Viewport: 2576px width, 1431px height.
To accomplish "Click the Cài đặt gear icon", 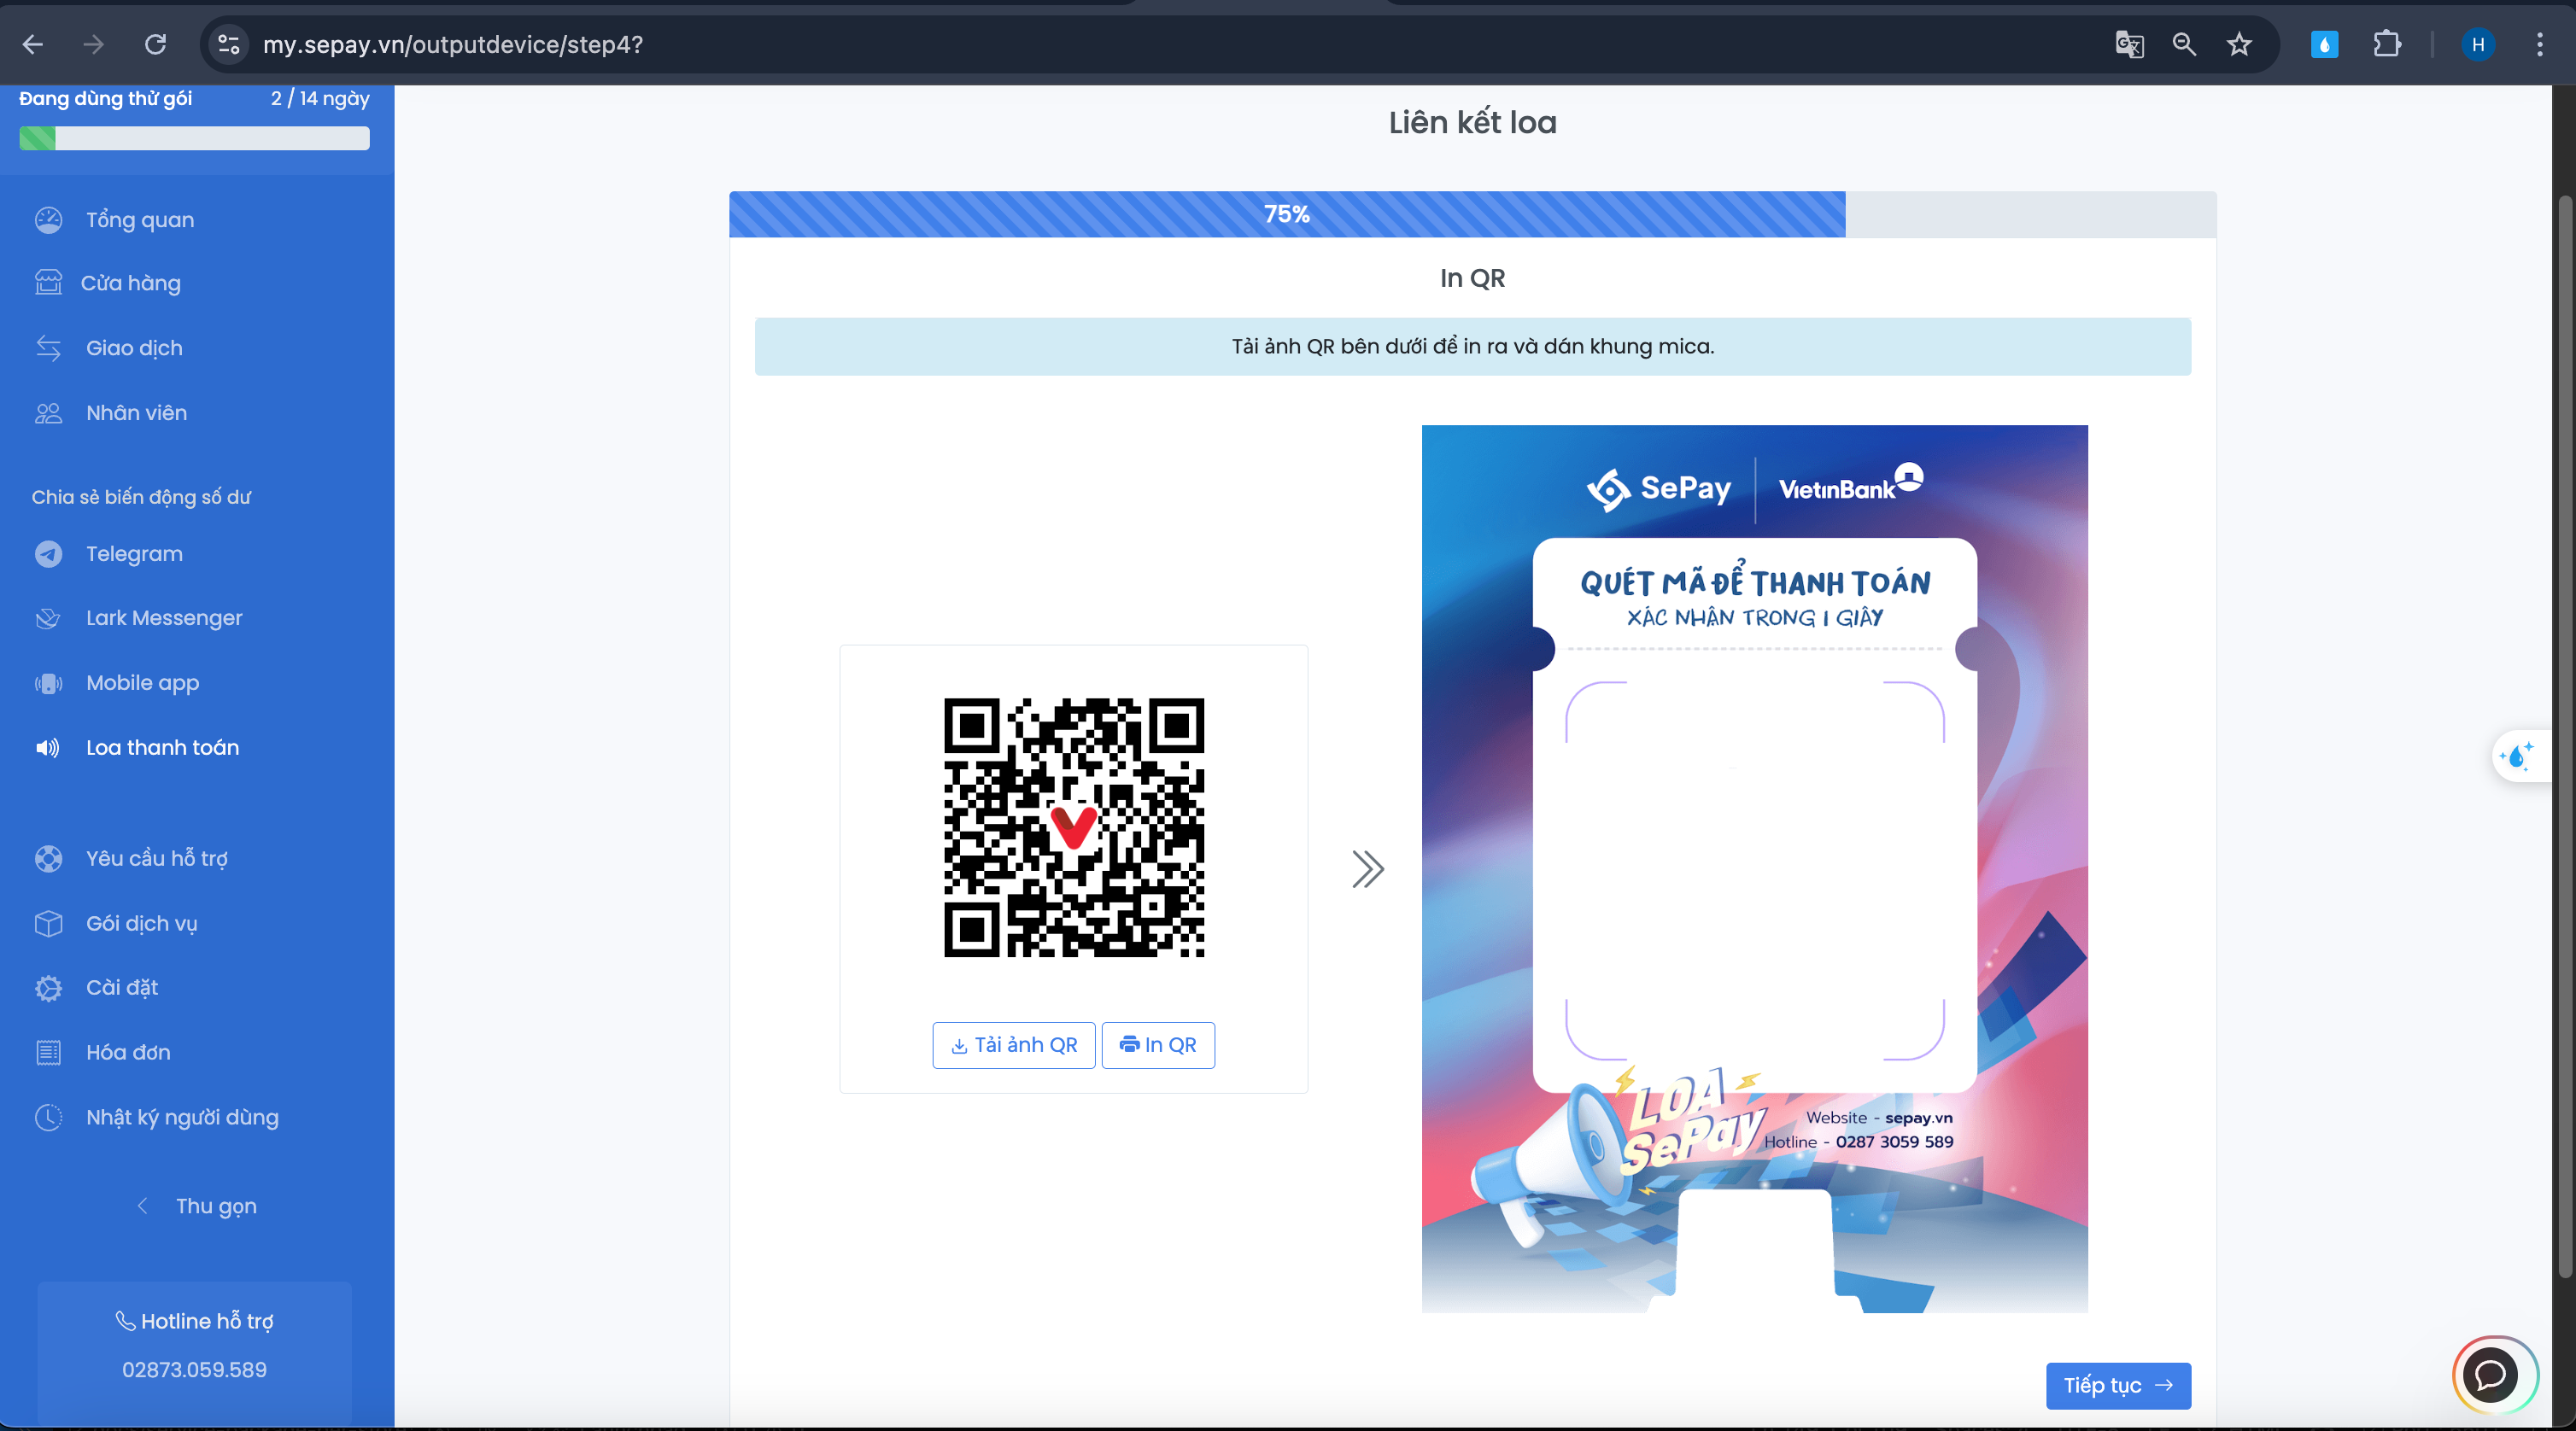I will 48,988.
